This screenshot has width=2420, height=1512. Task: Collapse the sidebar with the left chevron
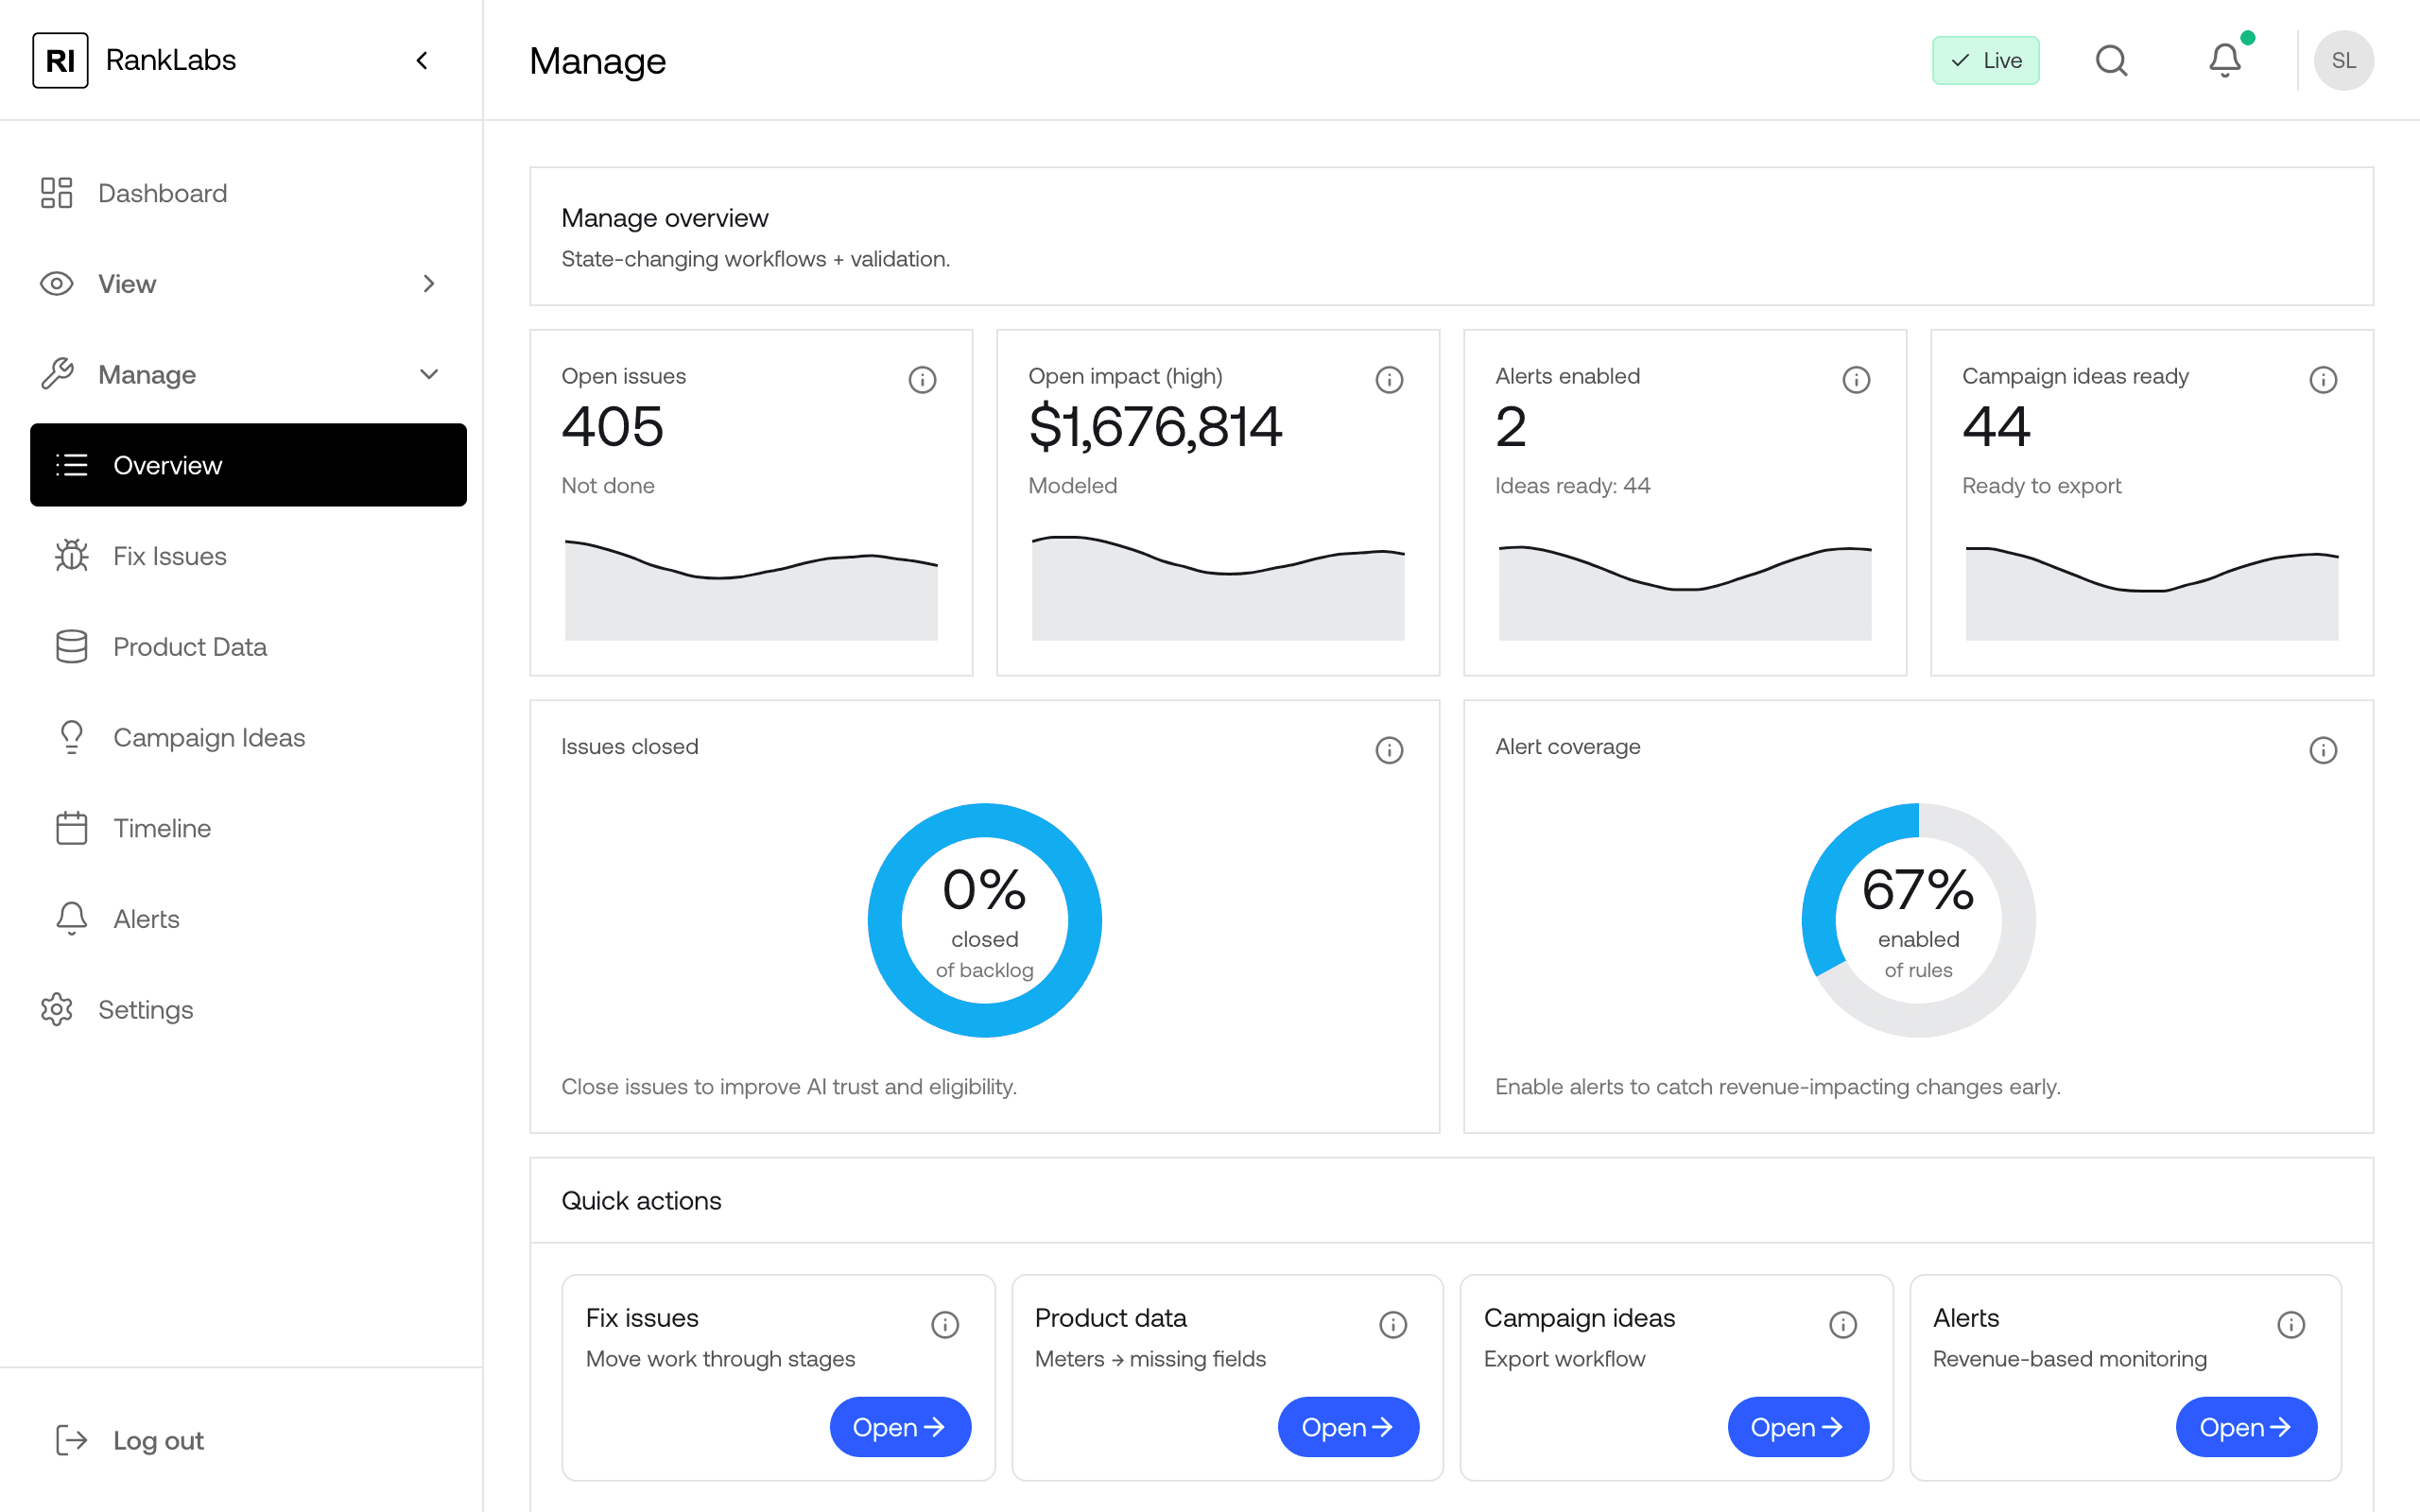[x=422, y=60]
